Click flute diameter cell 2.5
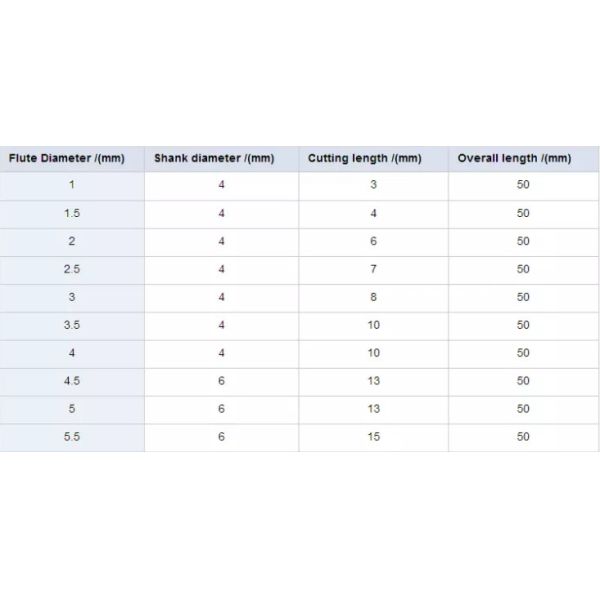This screenshot has height=600, width=600. click(71, 269)
